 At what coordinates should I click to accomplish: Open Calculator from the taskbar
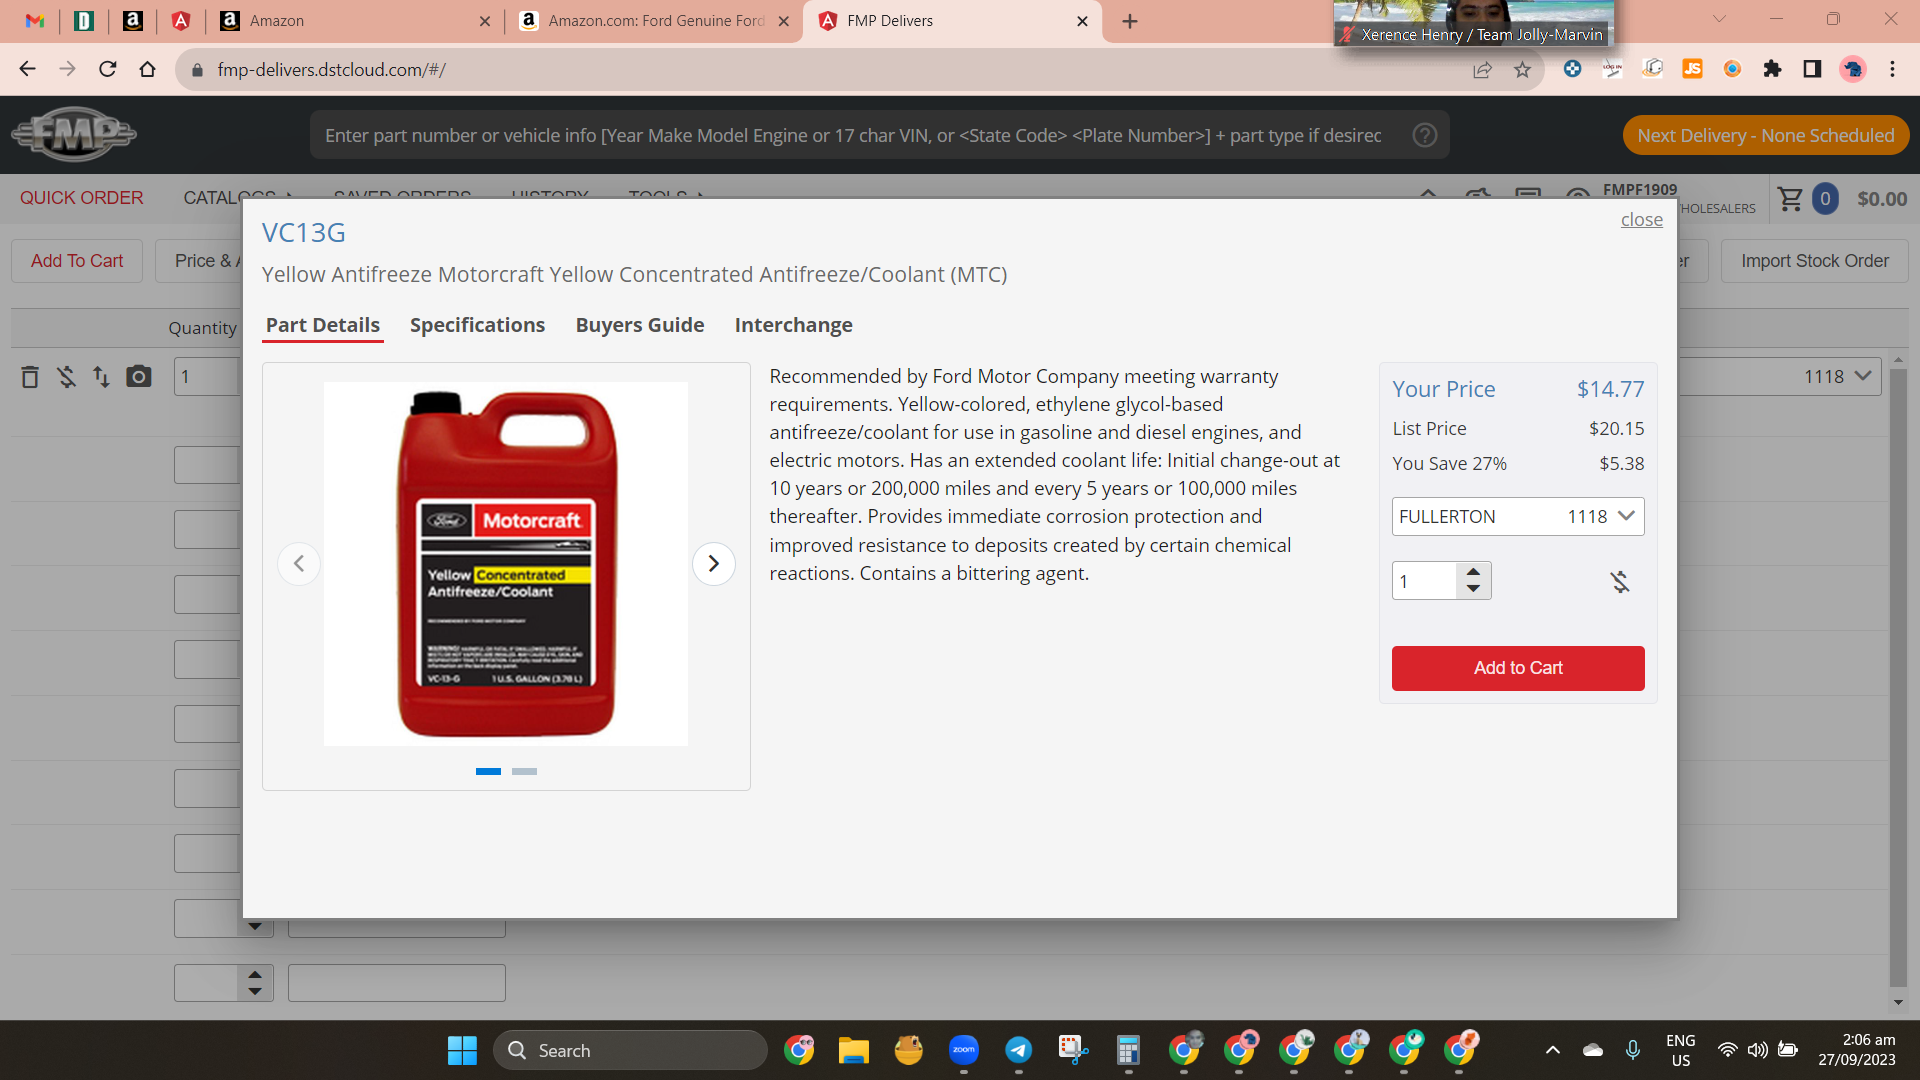[x=1128, y=1050]
